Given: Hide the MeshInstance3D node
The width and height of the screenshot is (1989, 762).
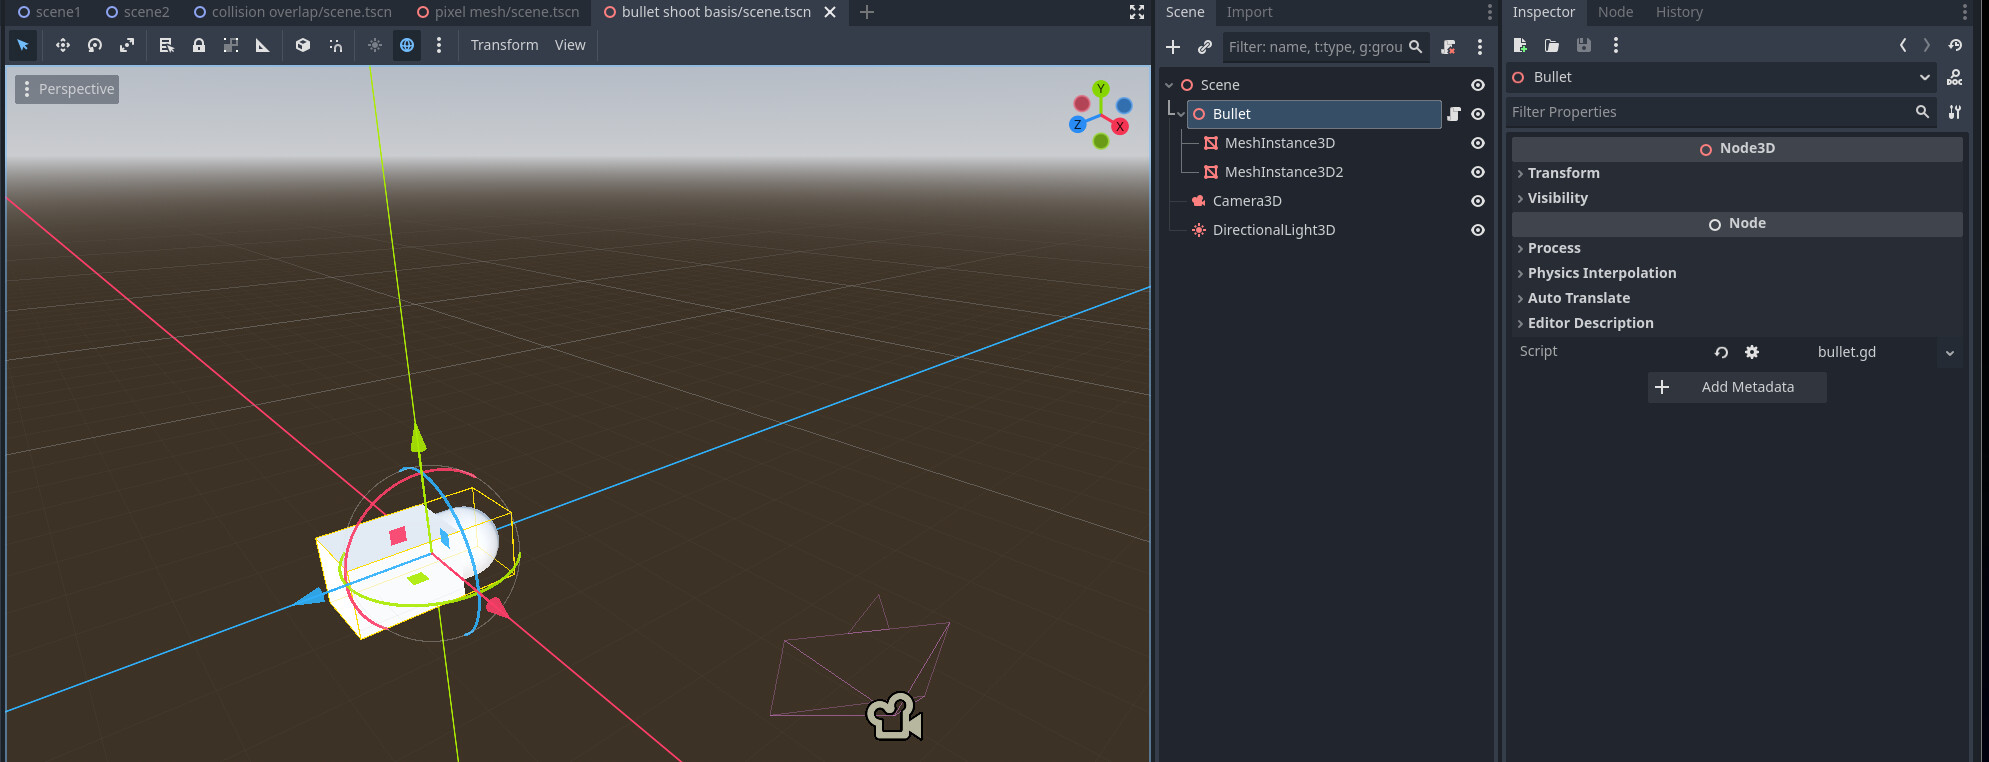Looking at the screenshot, I should (1478, 143).
